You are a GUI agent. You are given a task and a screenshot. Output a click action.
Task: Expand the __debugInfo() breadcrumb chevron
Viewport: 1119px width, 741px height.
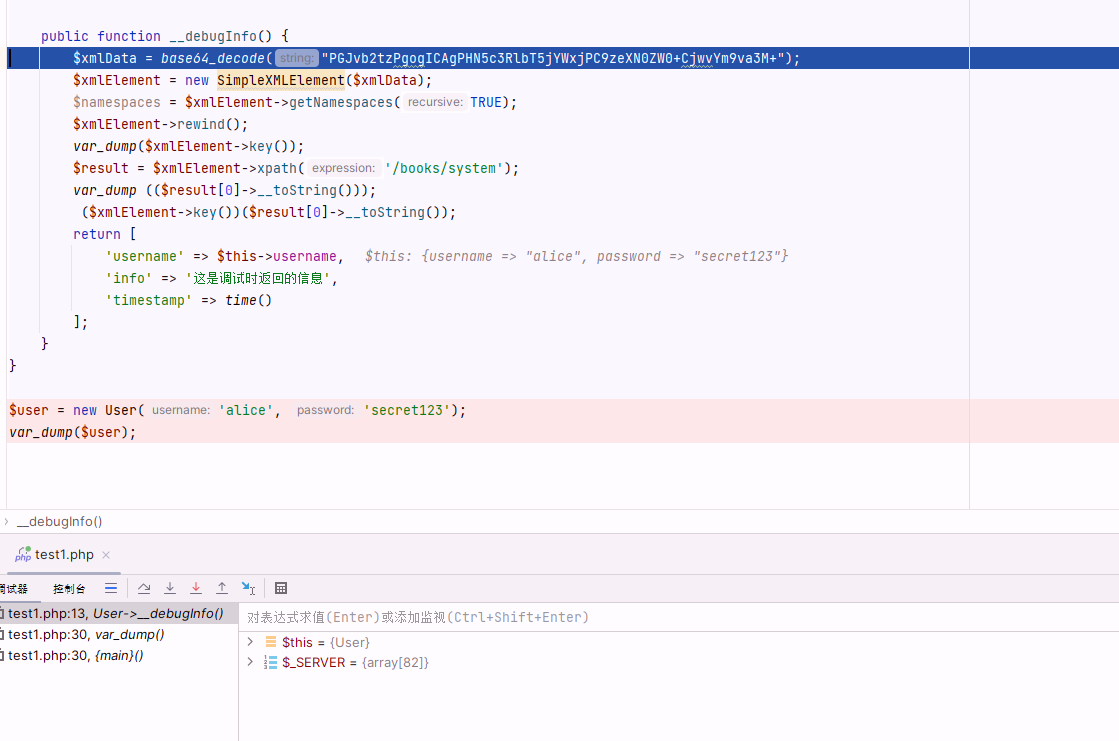pos(6,522)
